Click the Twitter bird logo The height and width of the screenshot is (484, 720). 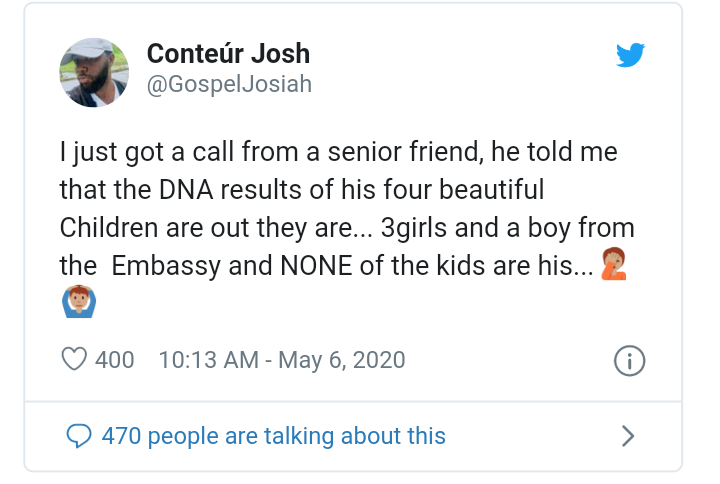click(x=631, y=55)
